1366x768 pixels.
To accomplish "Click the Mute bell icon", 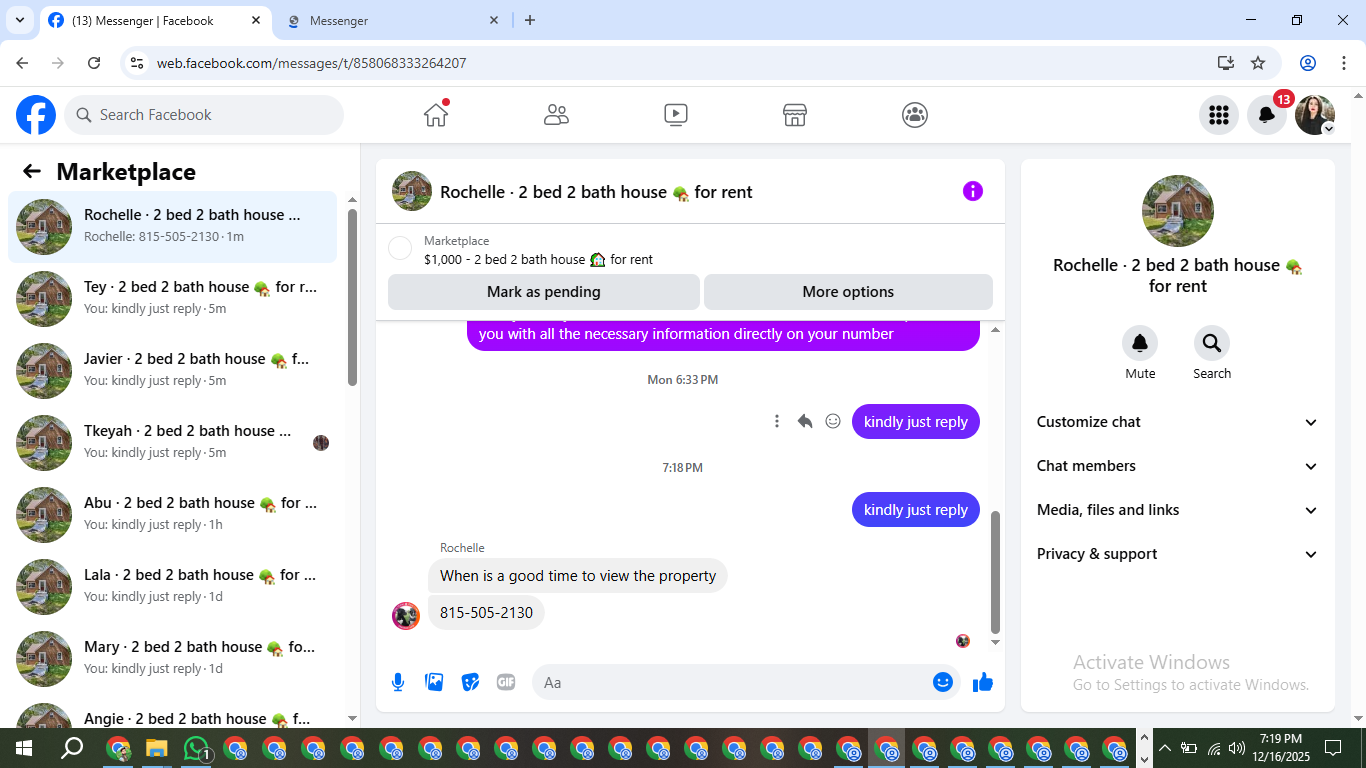I will (x=1140, y=343).
